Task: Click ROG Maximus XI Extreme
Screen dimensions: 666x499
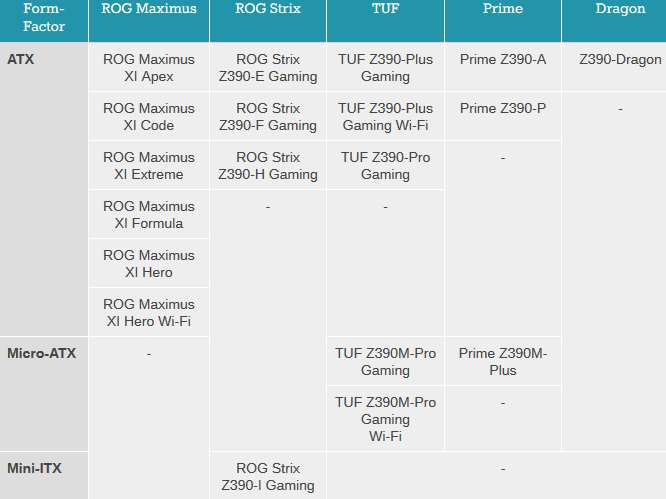Action: click(x=149, y=165)
